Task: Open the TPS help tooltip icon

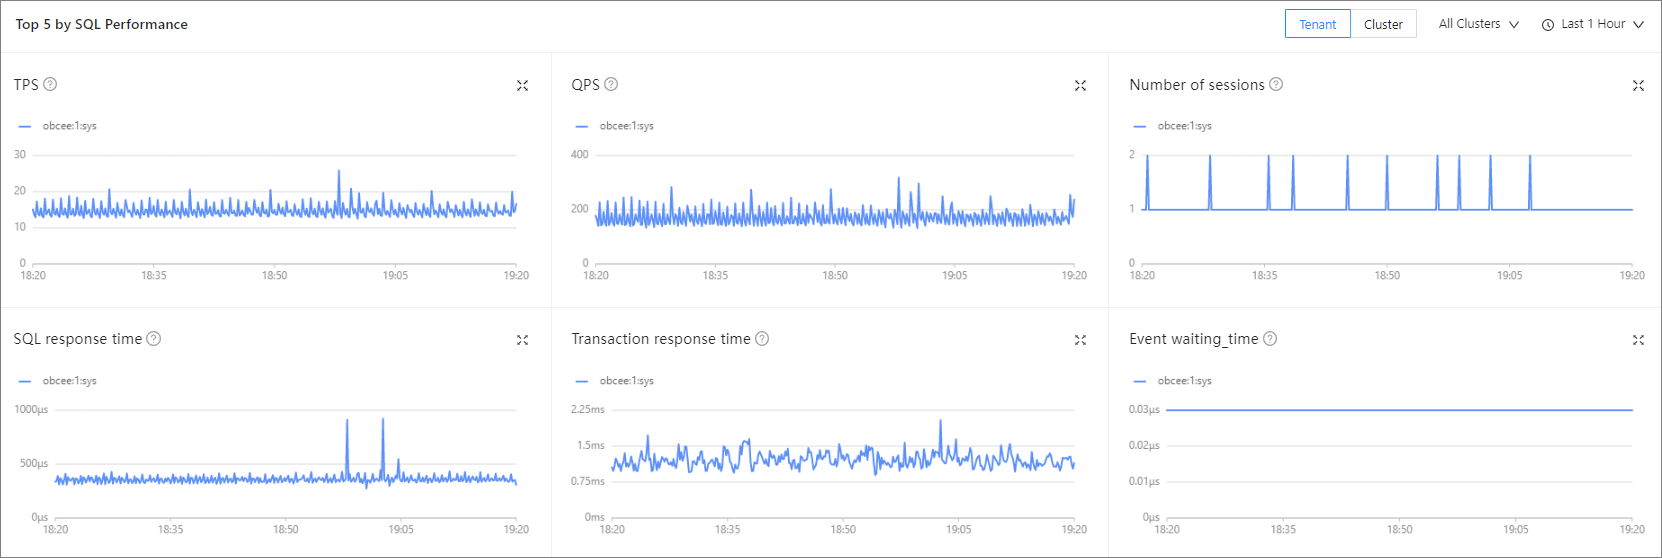Action: 50,85
